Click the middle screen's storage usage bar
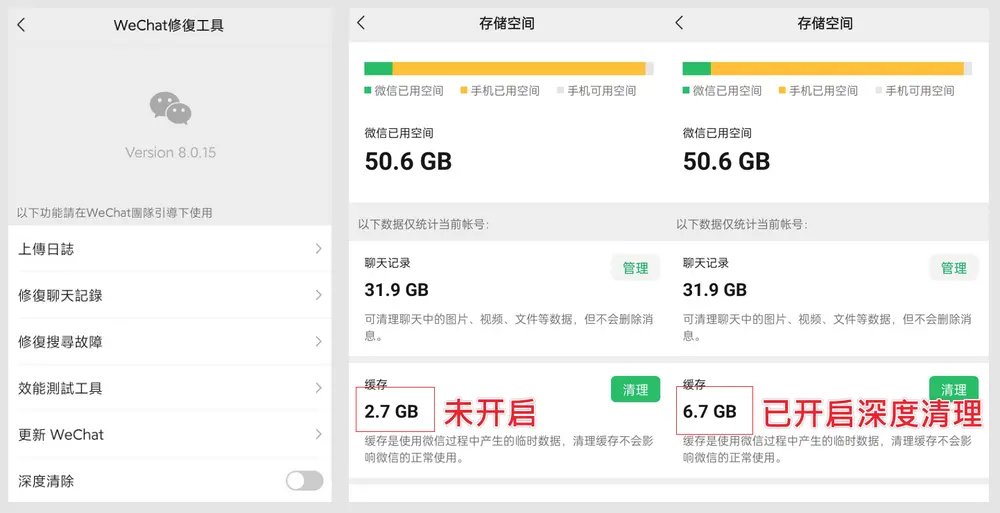The height and width of the screenshot is (513, 1000). (508, 68)
